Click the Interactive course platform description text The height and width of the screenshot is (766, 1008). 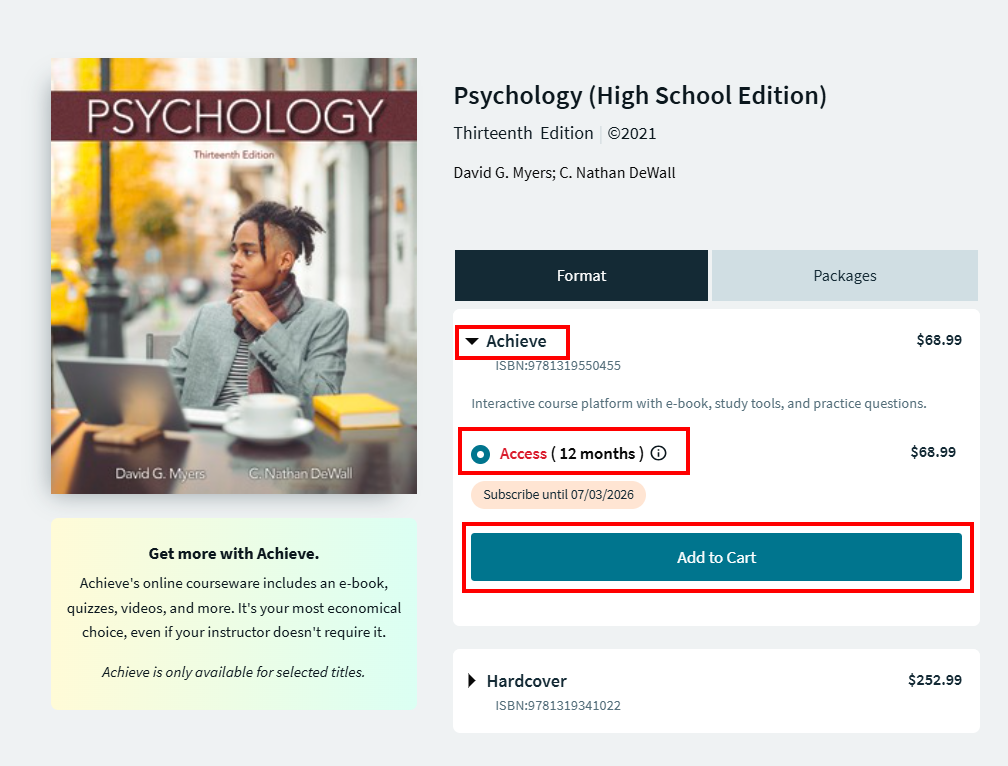coord(698,404)
